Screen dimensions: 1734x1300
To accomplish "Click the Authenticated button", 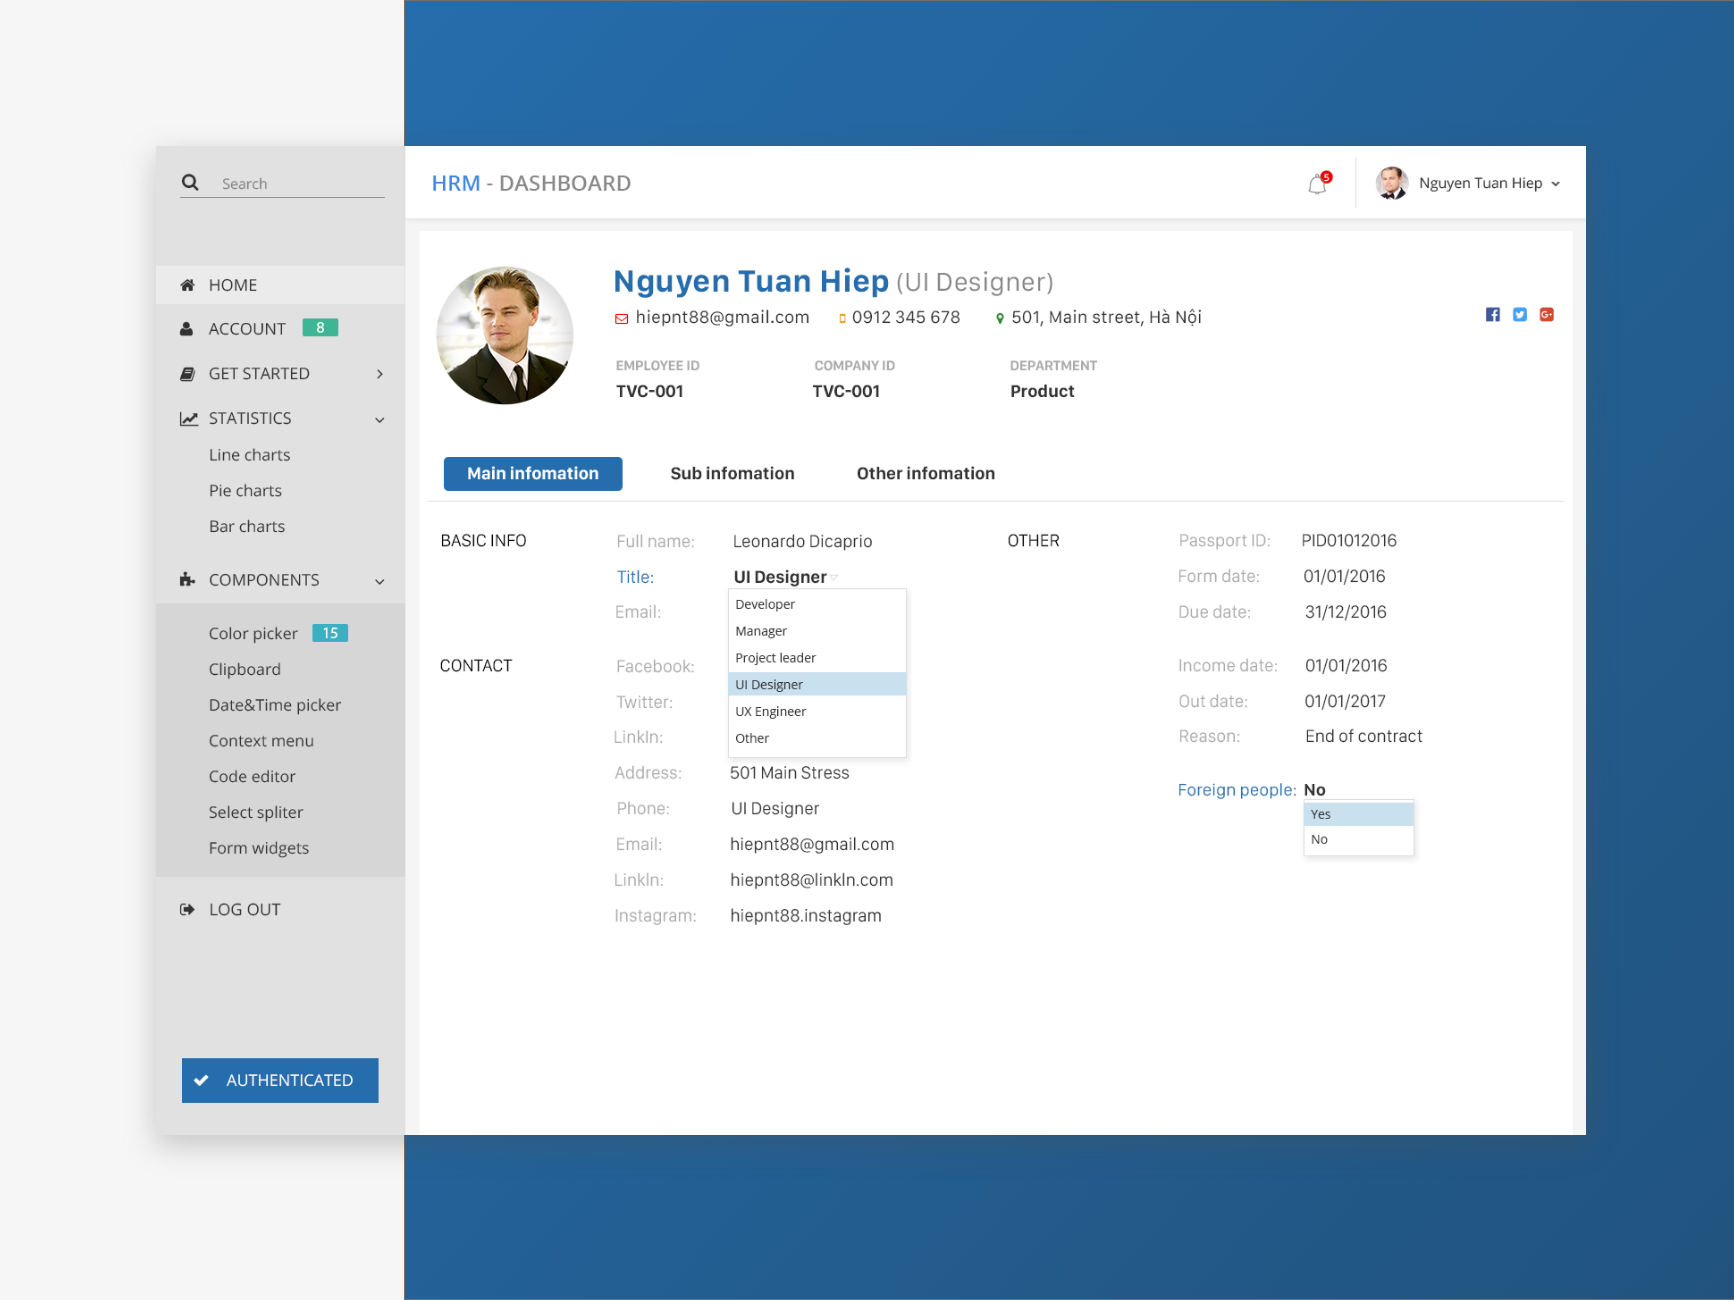I will pyautogui.click(x=280, y=1080).
